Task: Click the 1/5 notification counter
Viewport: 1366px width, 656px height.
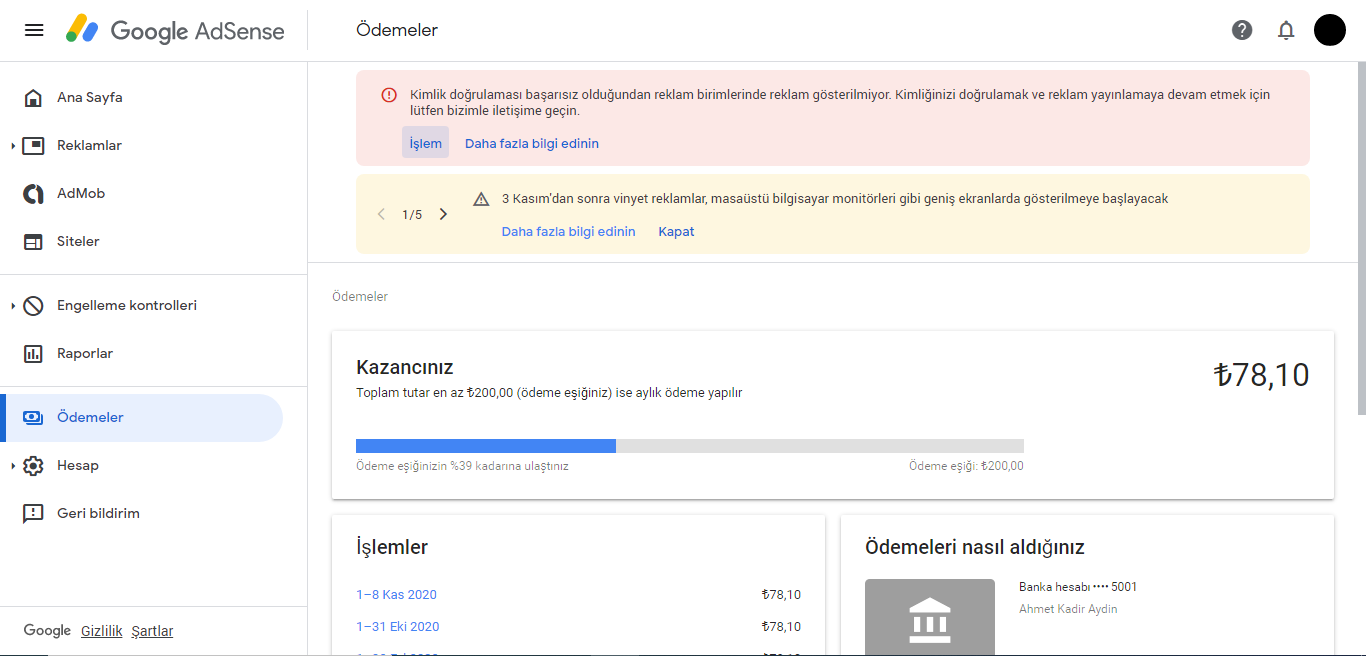Action: 412,215
